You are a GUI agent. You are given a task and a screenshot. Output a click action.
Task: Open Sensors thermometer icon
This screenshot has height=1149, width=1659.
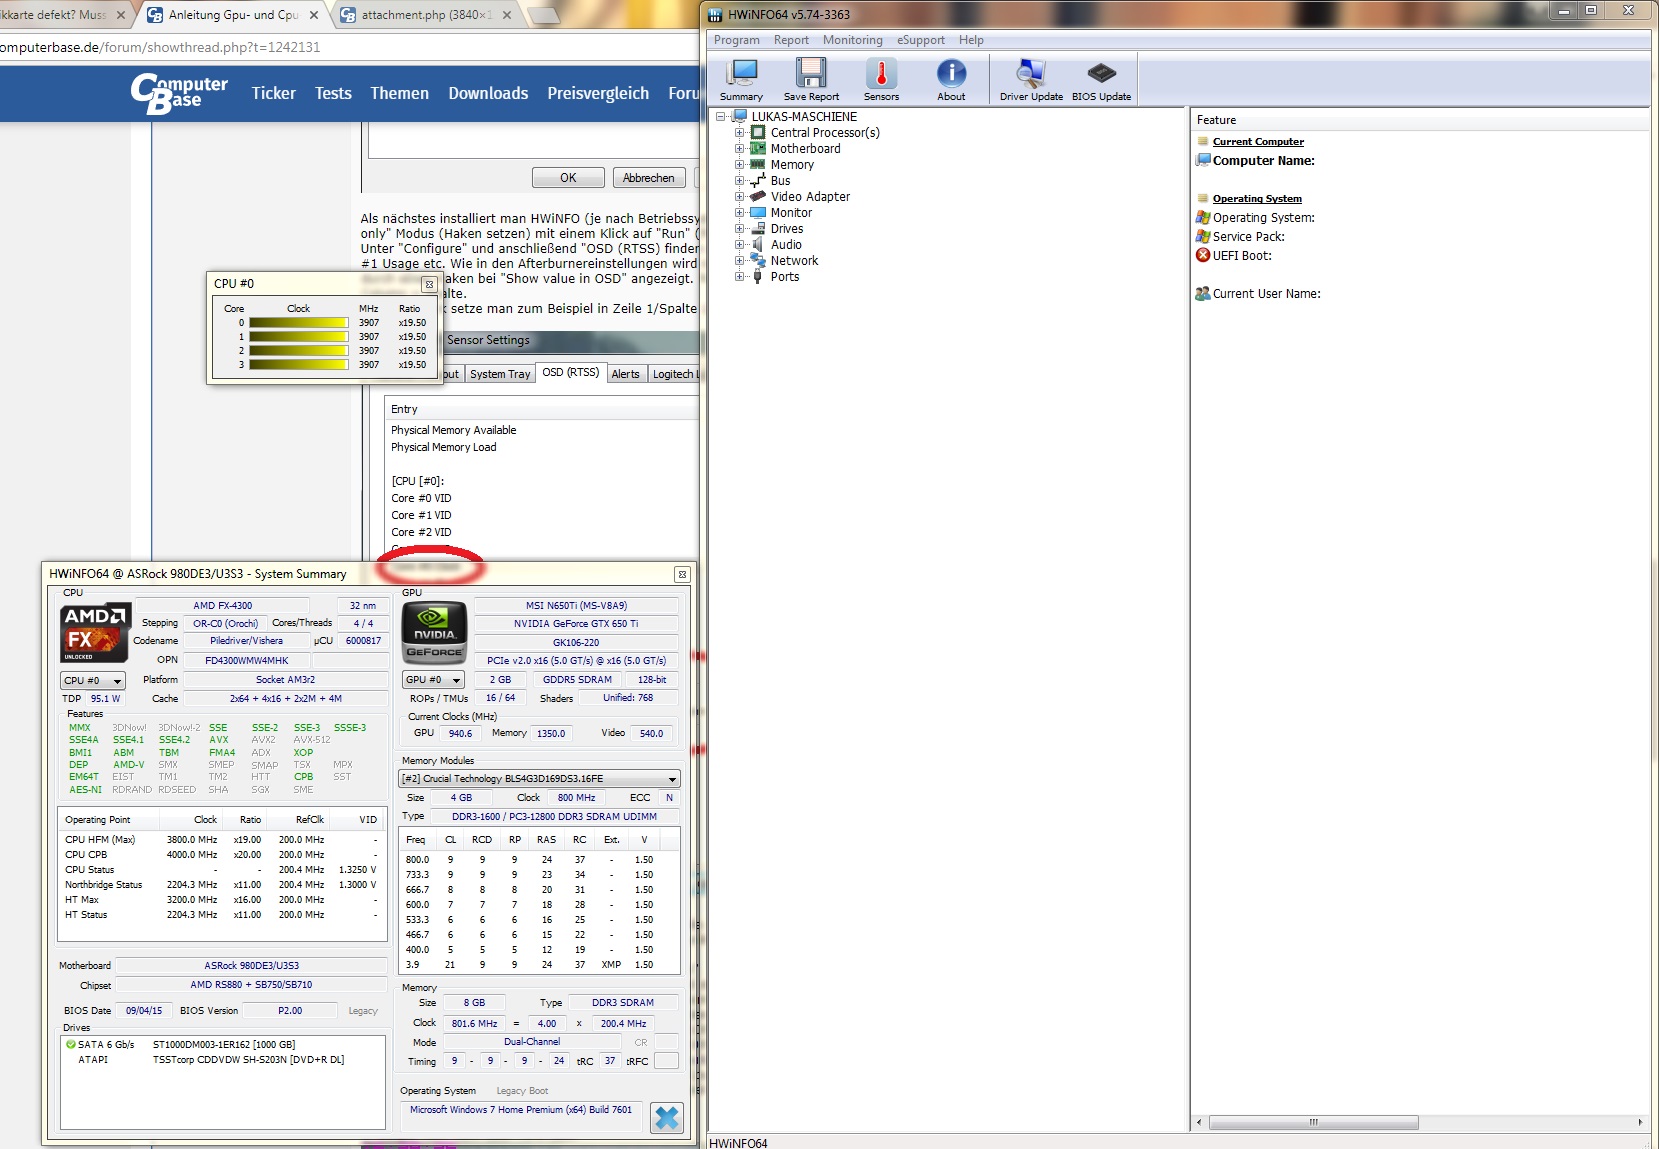tap(881, 80)
